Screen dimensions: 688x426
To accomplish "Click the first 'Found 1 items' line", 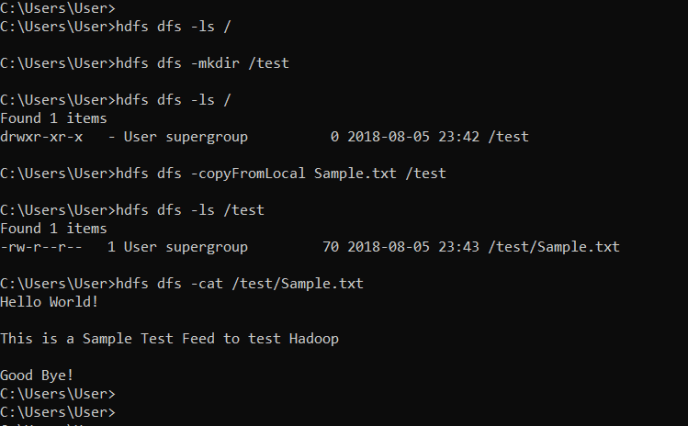I will [x=54, y=118].
